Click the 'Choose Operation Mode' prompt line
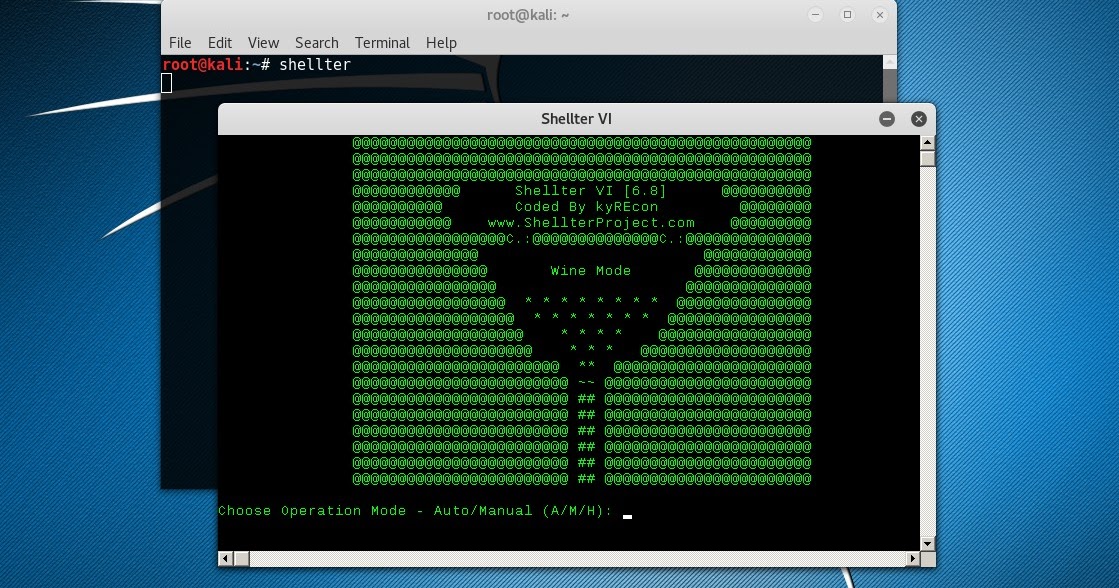Screen dimensions: 1119x588 coord(415,511)
